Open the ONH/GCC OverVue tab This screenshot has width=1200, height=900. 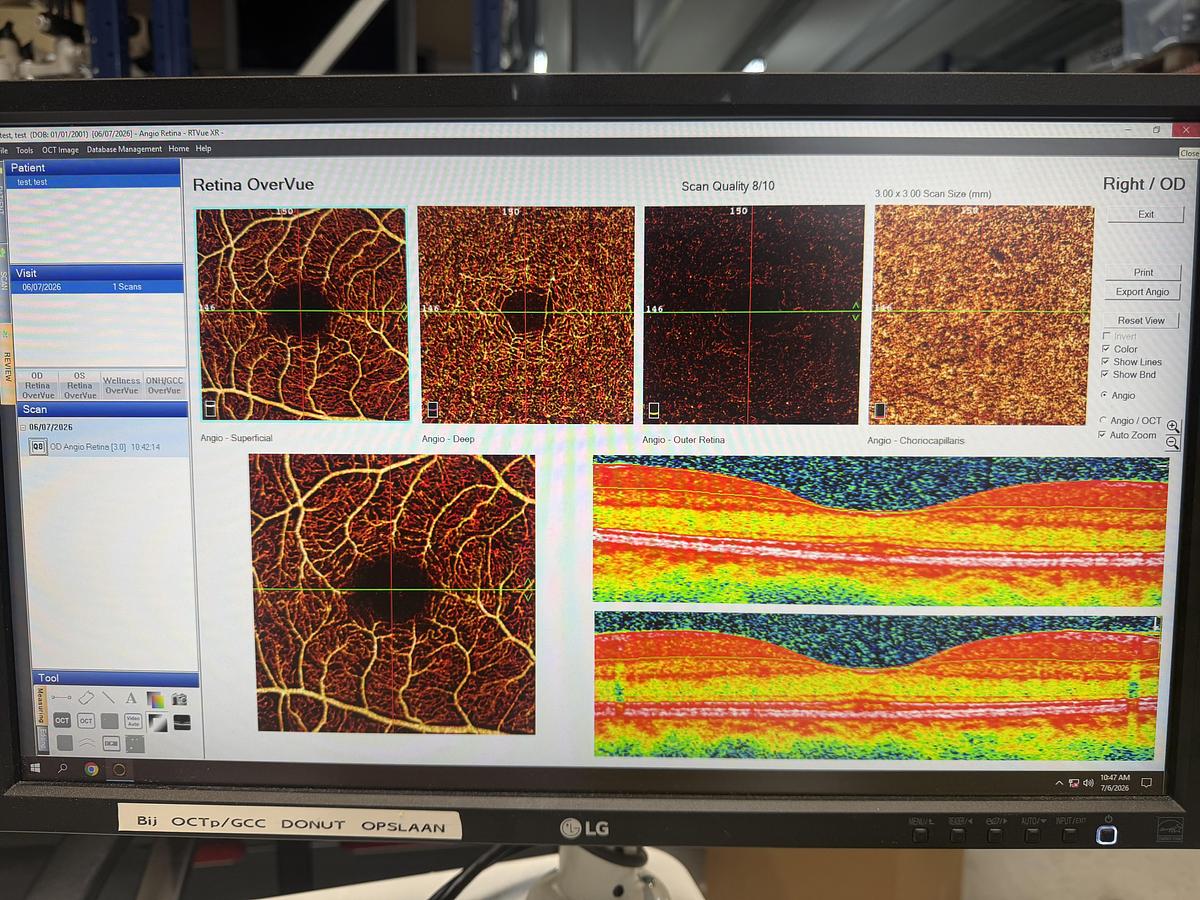pyautogui.click(x=164, y=385)
